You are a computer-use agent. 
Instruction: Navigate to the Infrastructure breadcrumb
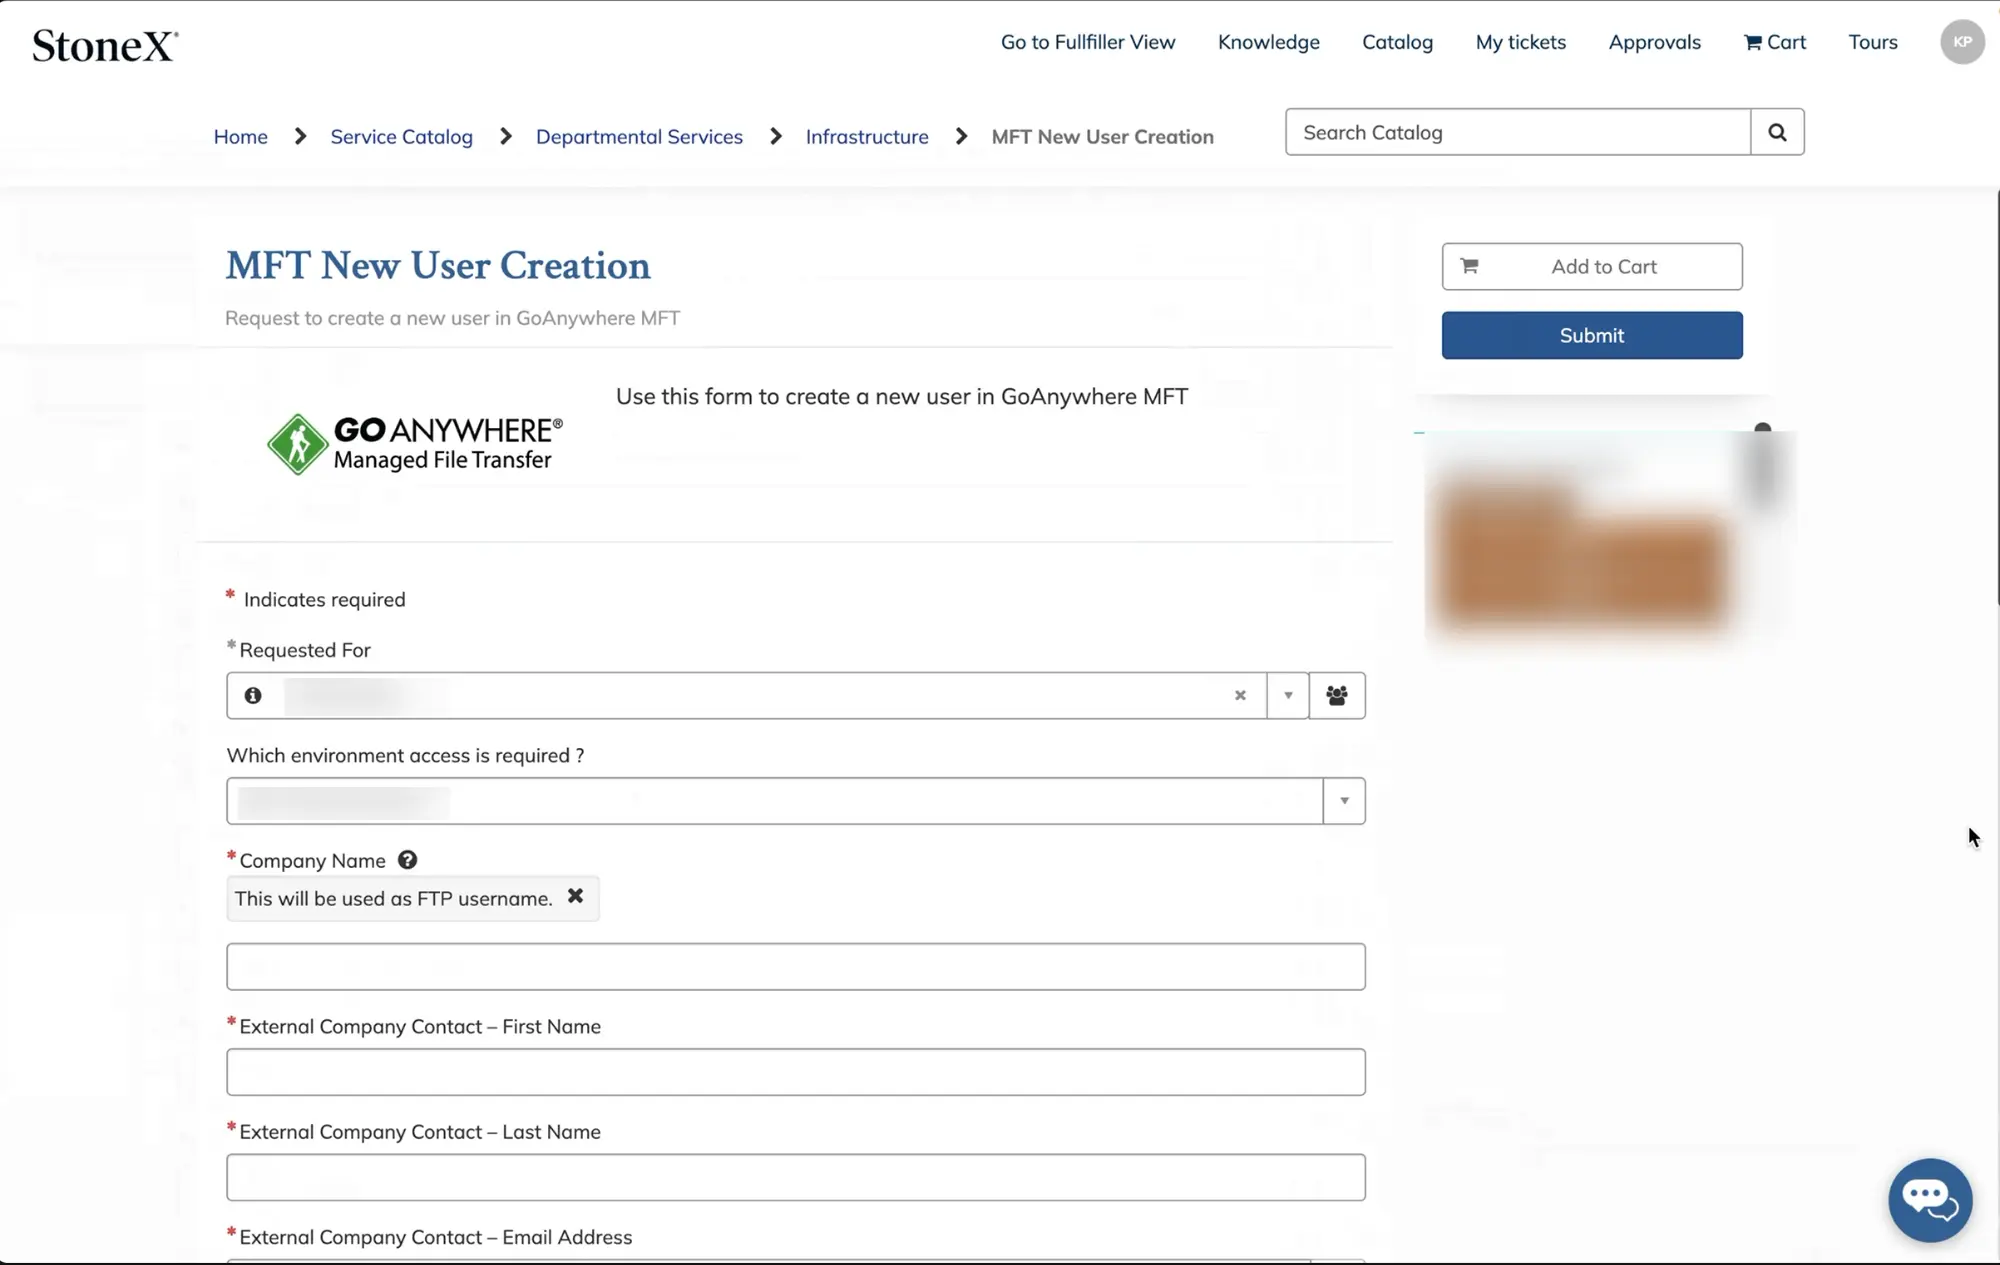point(866,137)
